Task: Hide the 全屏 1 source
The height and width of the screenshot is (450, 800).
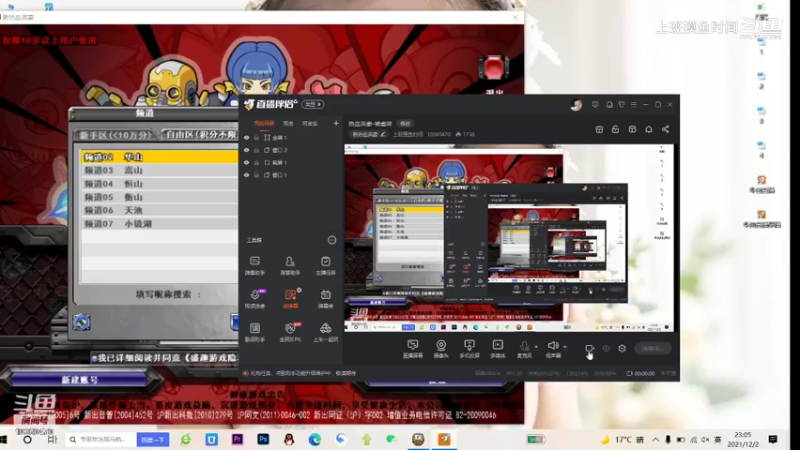Action: click(246, 138)
